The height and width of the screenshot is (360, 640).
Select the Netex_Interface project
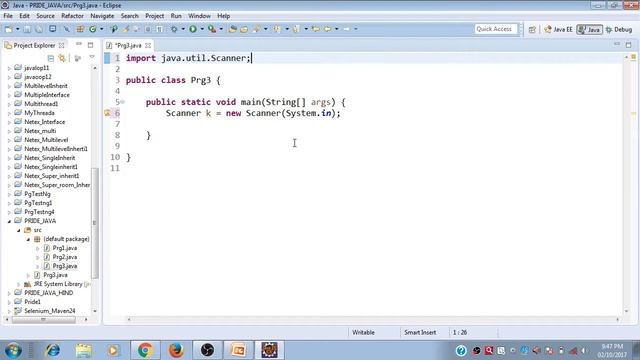click(x=44, y=122)
